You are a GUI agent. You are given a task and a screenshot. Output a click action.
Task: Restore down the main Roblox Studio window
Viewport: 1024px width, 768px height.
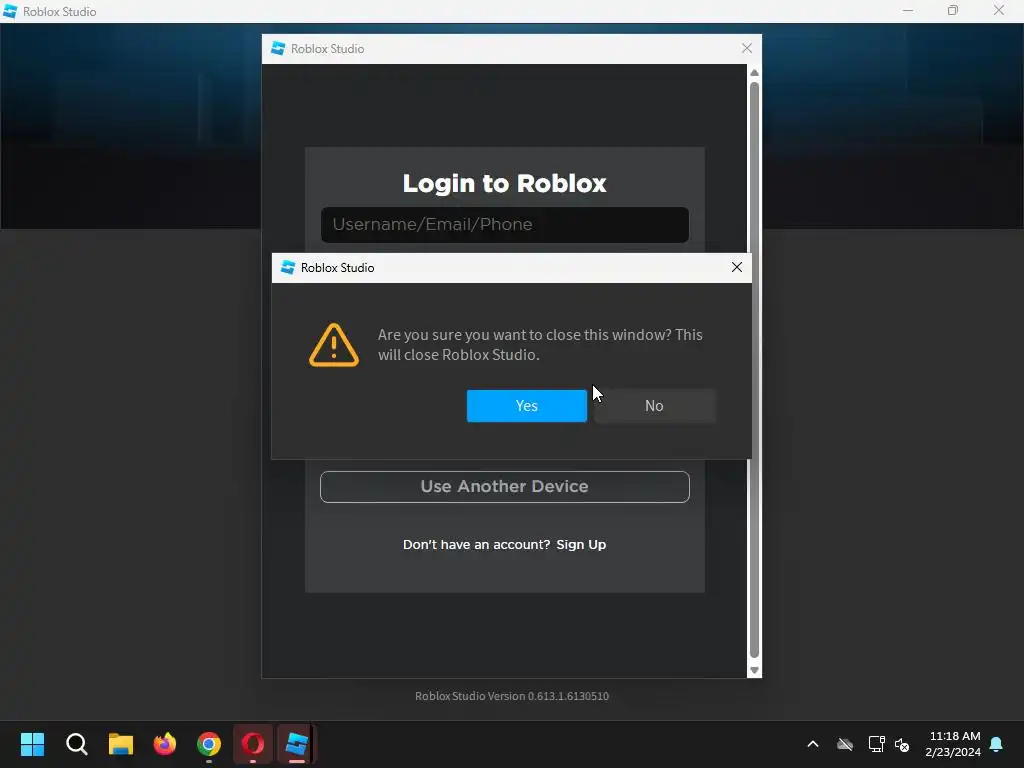(953, 11)
